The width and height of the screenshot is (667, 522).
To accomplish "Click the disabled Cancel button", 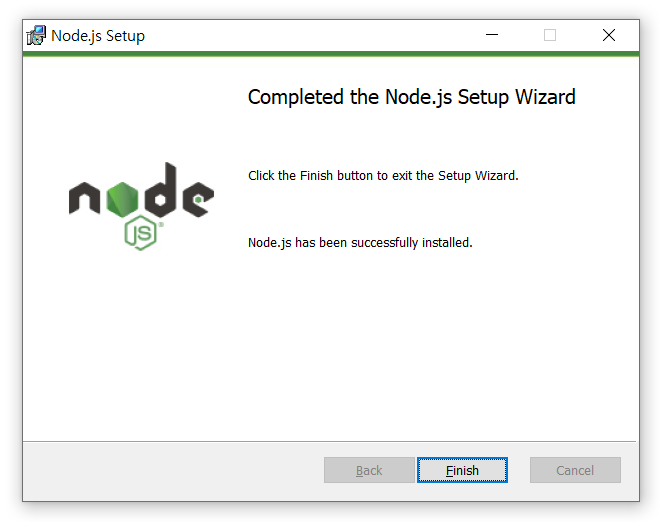I will tap(575, 470).
